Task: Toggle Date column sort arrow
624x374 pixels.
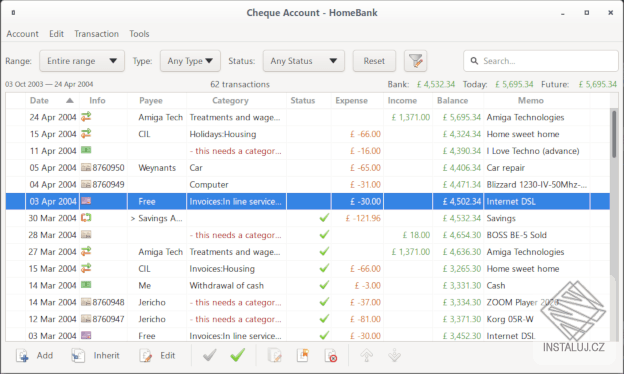Action: pos(70,101)
